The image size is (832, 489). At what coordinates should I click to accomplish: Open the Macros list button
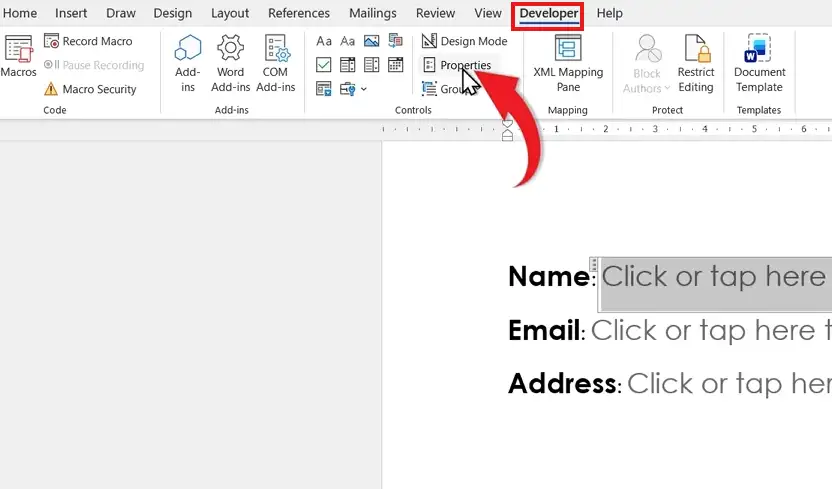click(x=18, y=56)
